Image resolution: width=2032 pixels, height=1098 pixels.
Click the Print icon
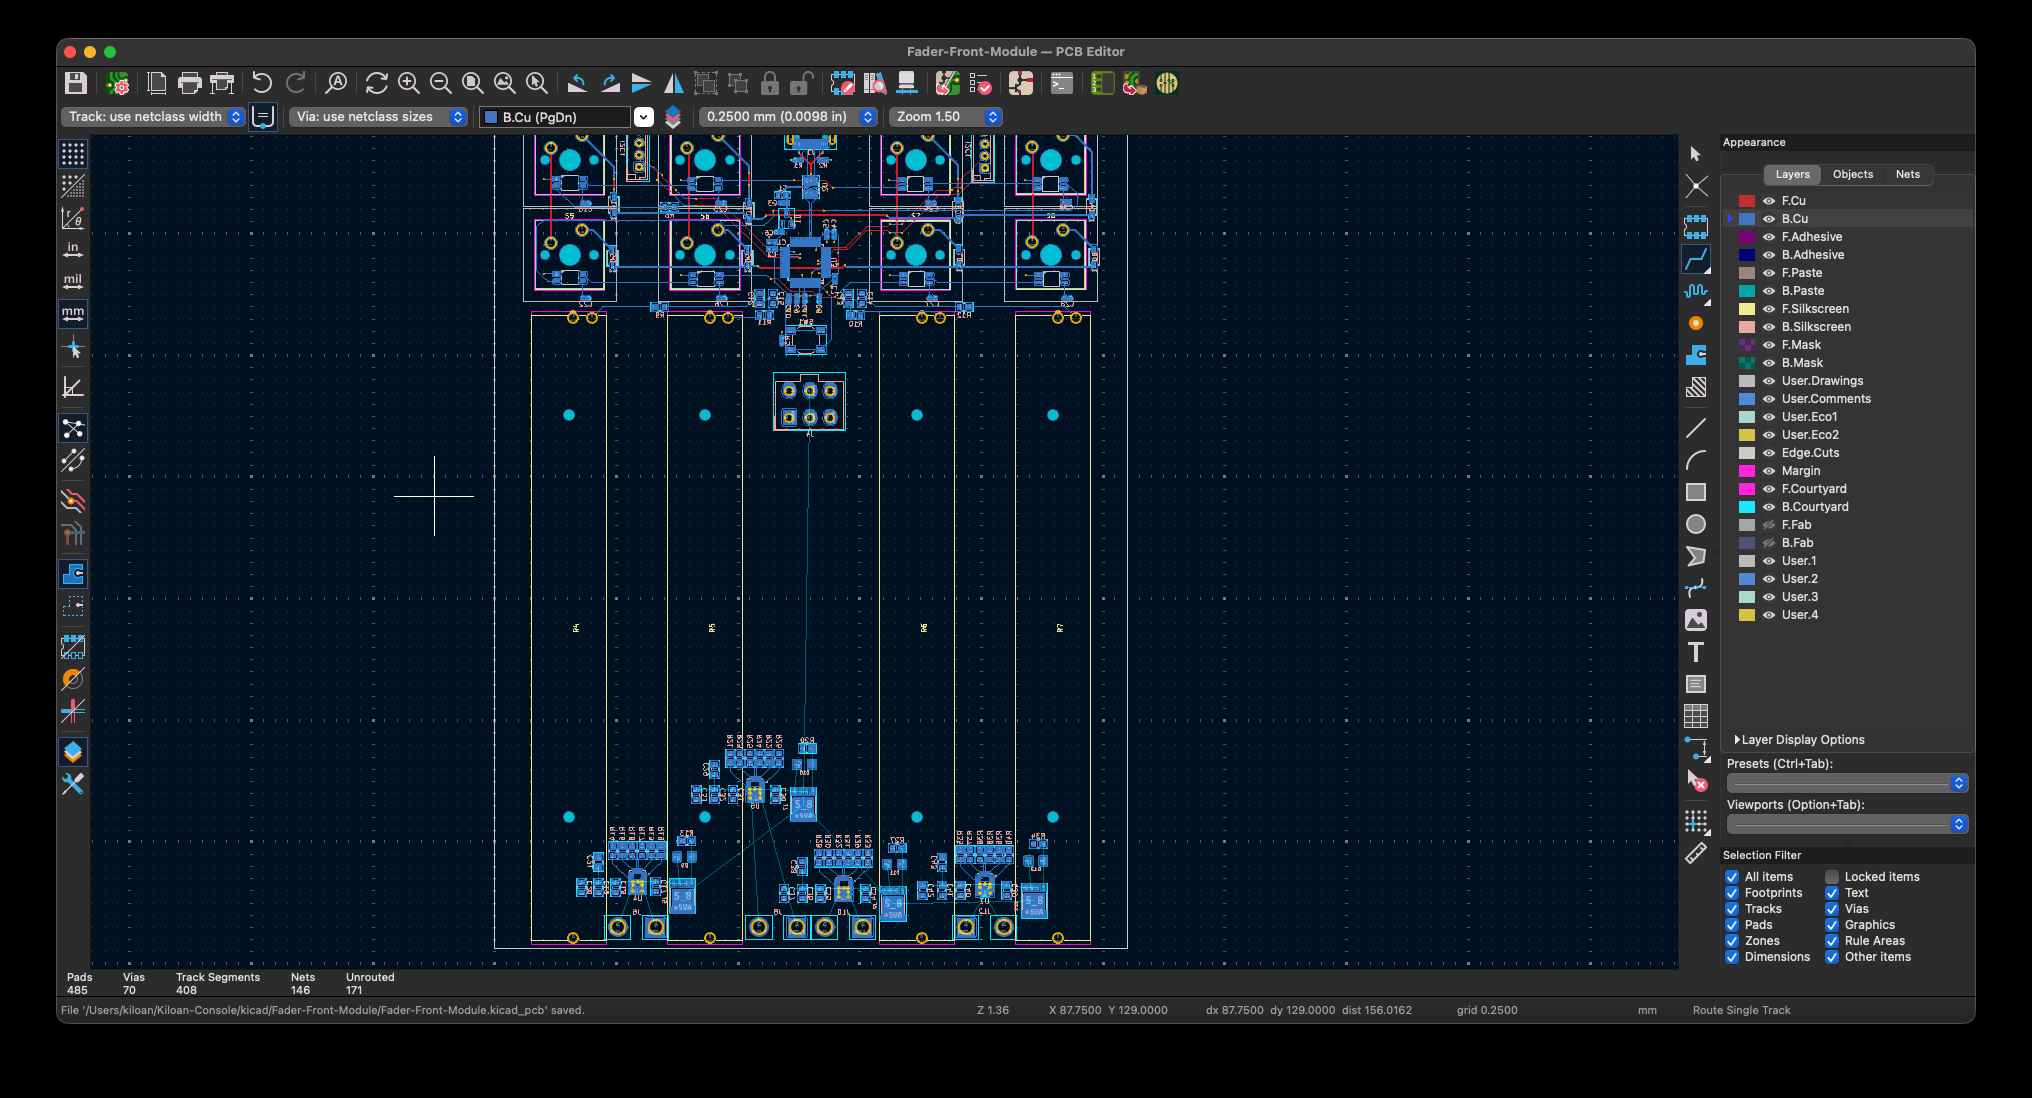[x=189, y=84]
